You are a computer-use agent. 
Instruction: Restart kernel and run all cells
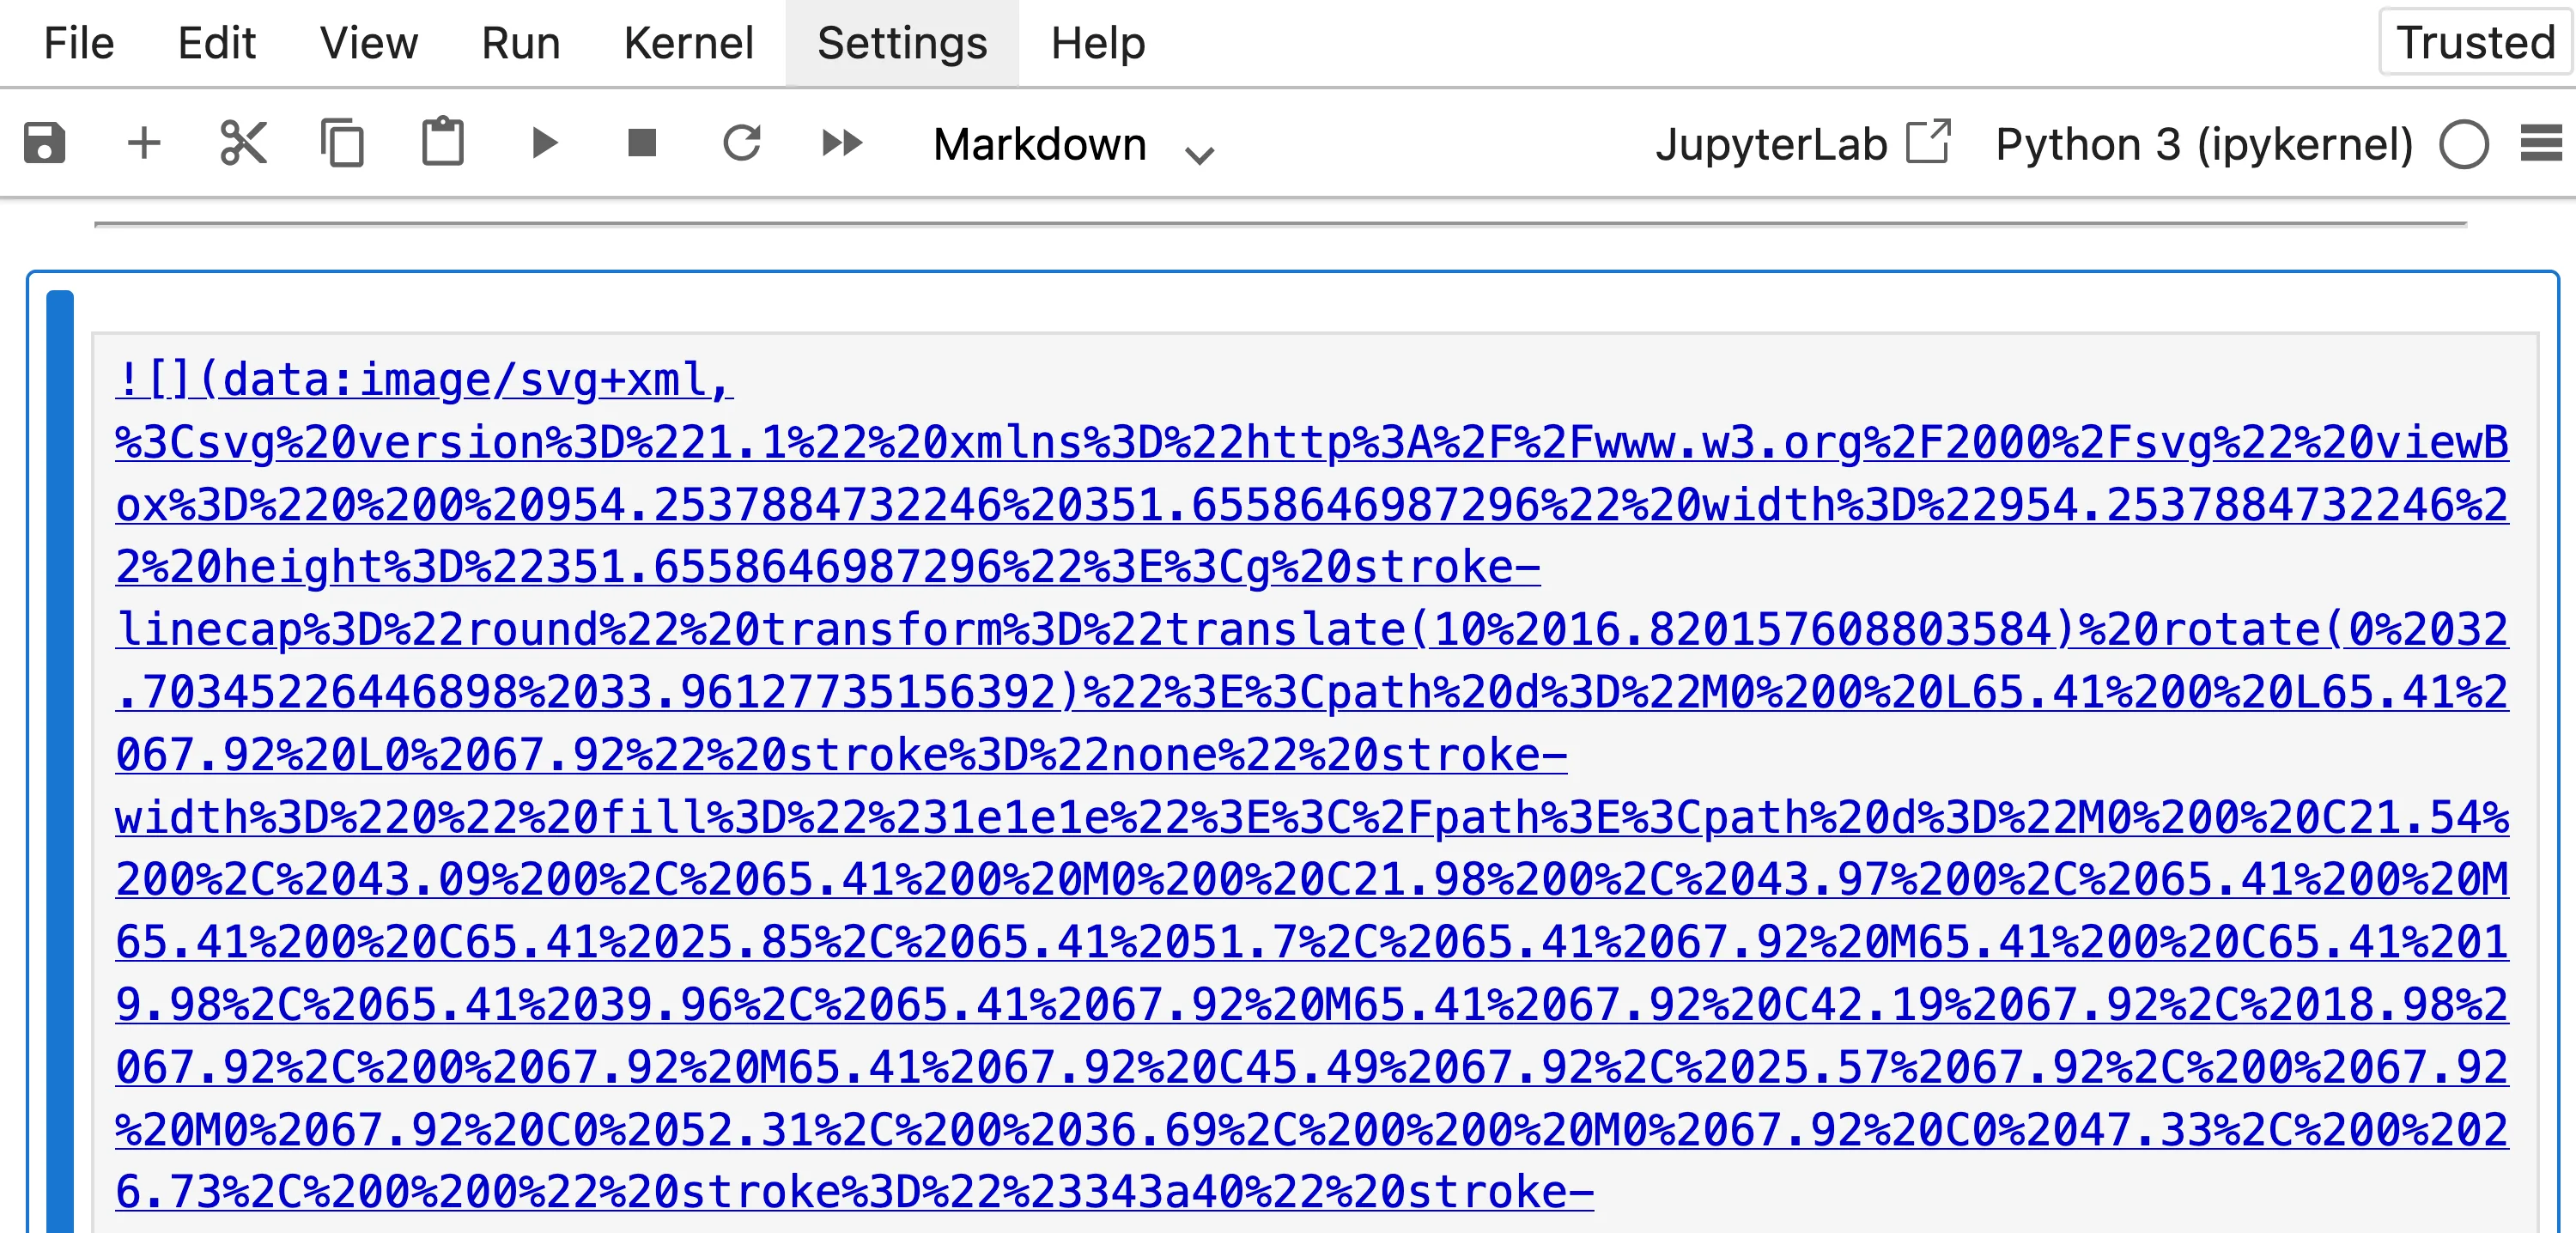coord(841,143)
